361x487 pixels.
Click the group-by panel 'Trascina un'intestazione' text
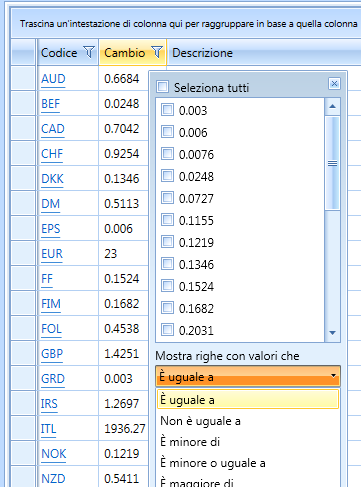pyautogui.click(x=188, y=24)
